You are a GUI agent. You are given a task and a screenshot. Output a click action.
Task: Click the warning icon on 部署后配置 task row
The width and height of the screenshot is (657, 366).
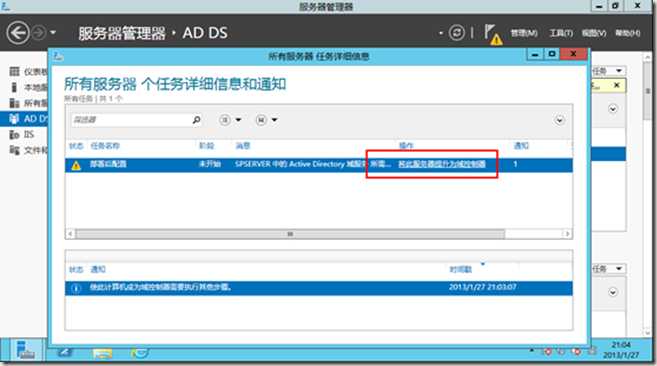pyautogui.click(x=76, y=165)
